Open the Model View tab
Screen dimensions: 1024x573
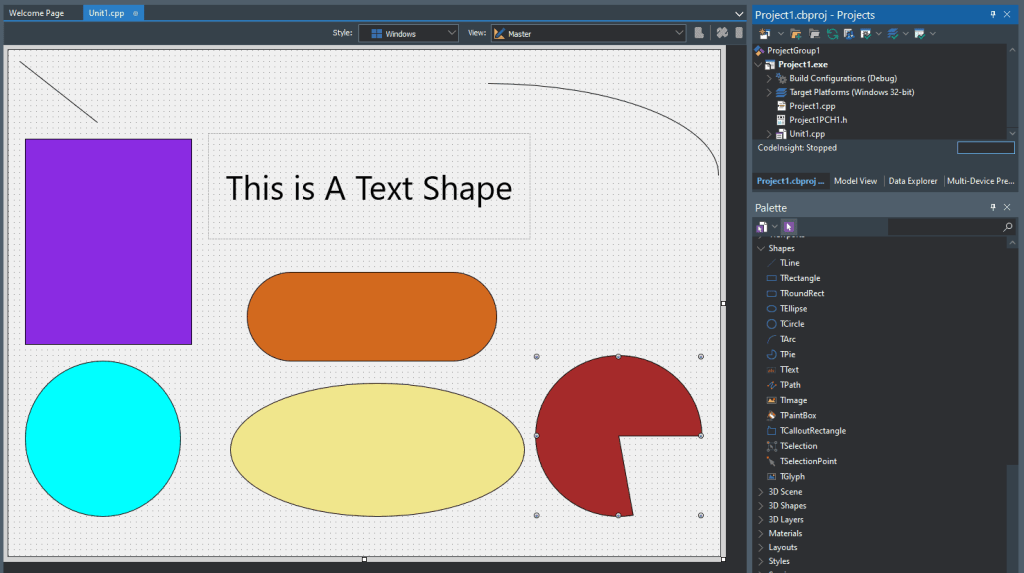(x=855, y=181)
